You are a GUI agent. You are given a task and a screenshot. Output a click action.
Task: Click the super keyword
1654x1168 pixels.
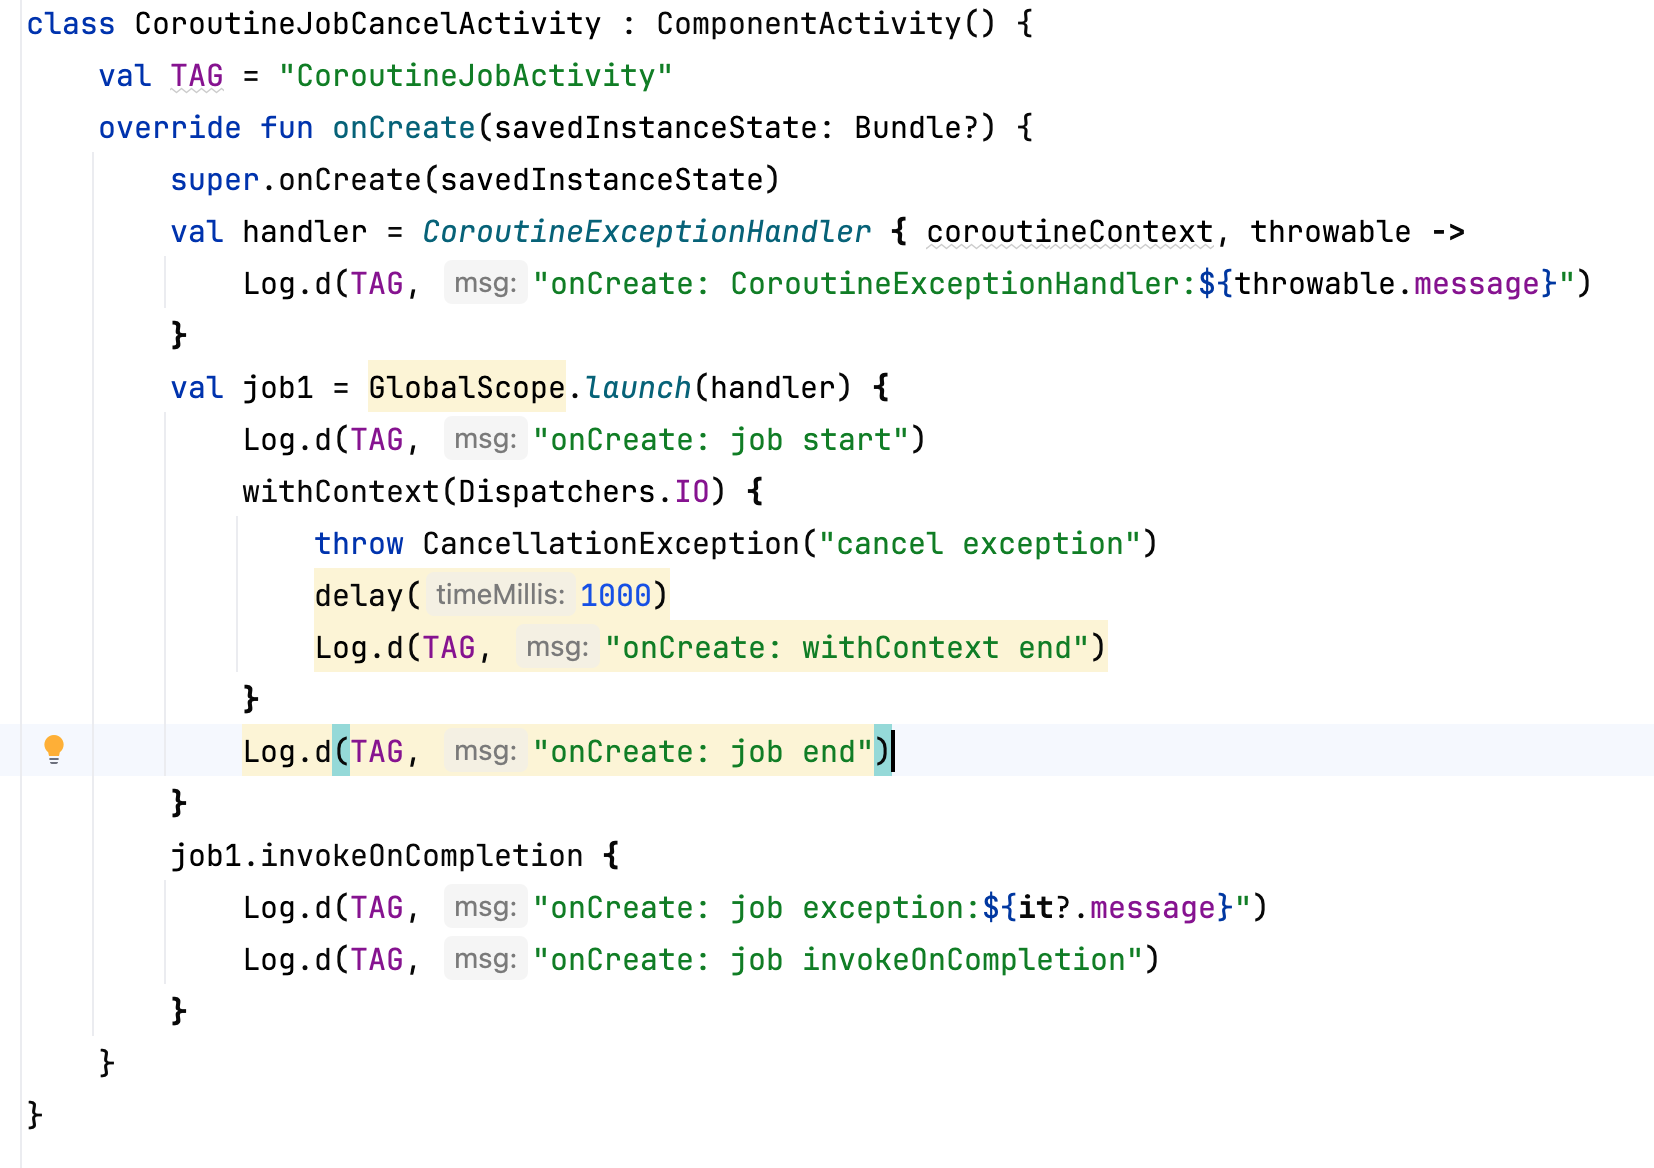[x=214, y=180]
